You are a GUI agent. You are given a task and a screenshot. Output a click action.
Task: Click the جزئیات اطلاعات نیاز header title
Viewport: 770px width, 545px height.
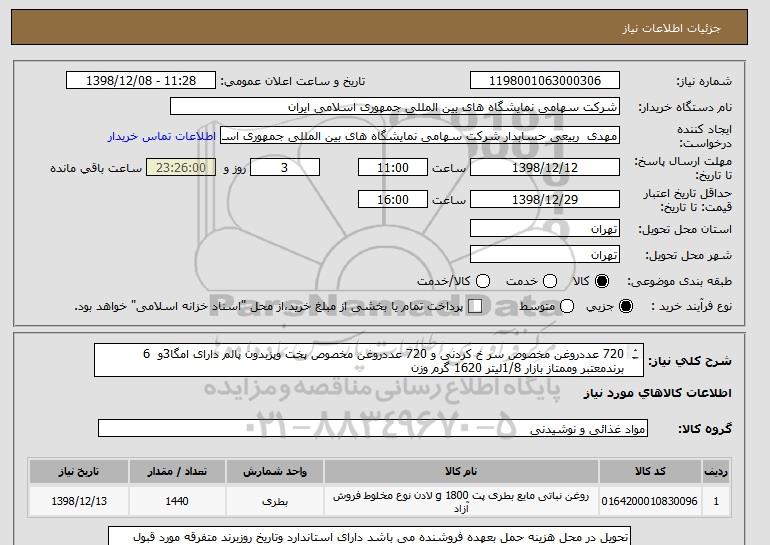[x=671, y=28]
